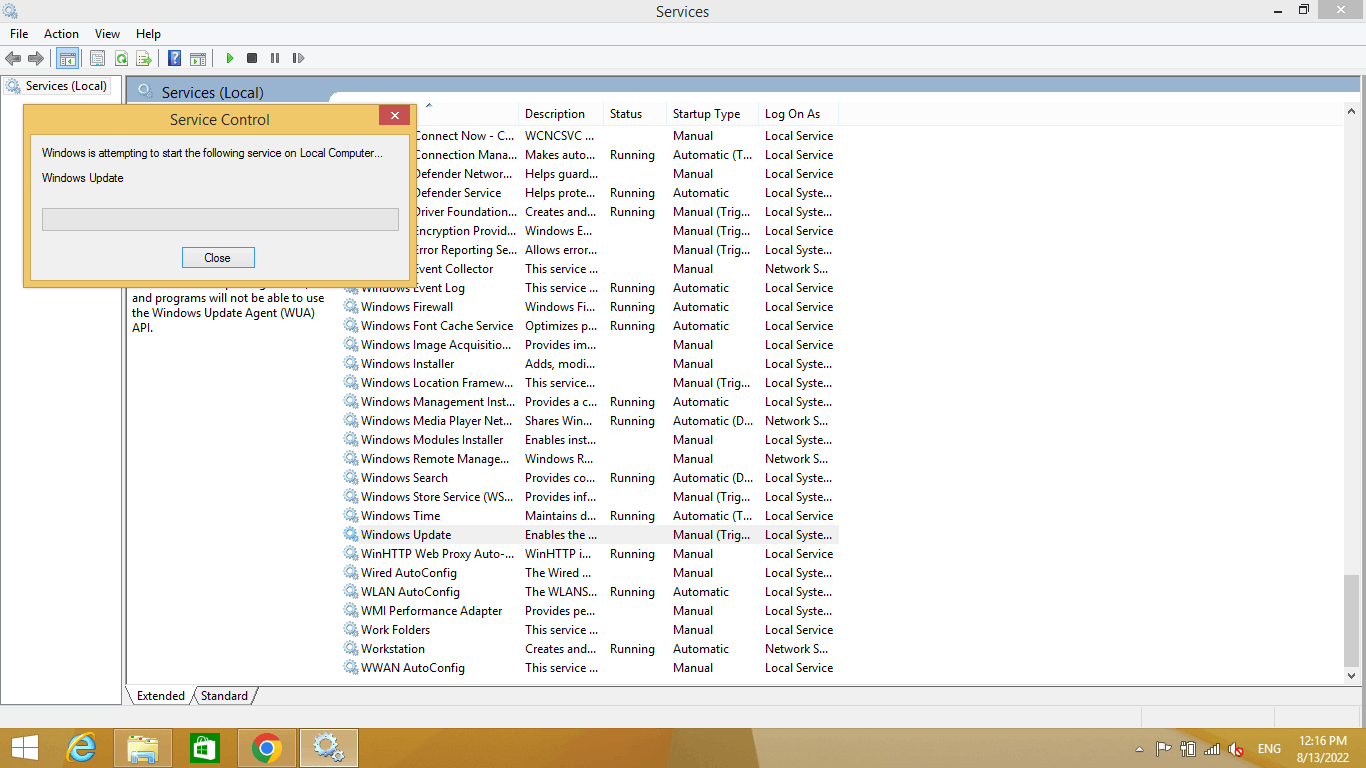Click the Forward arrow in toolbar
1366x768 pixels.
36,59
